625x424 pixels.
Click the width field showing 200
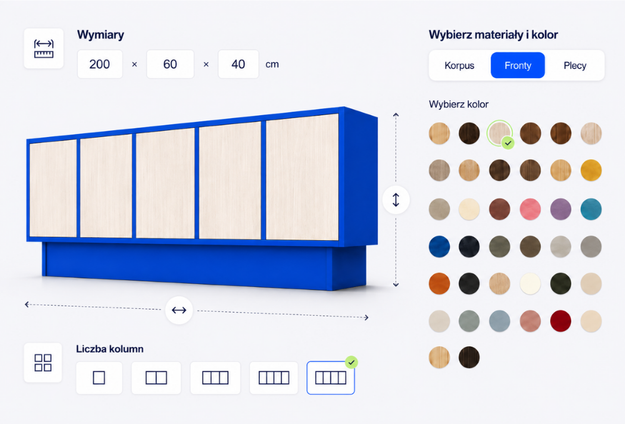tap(100, 64)
